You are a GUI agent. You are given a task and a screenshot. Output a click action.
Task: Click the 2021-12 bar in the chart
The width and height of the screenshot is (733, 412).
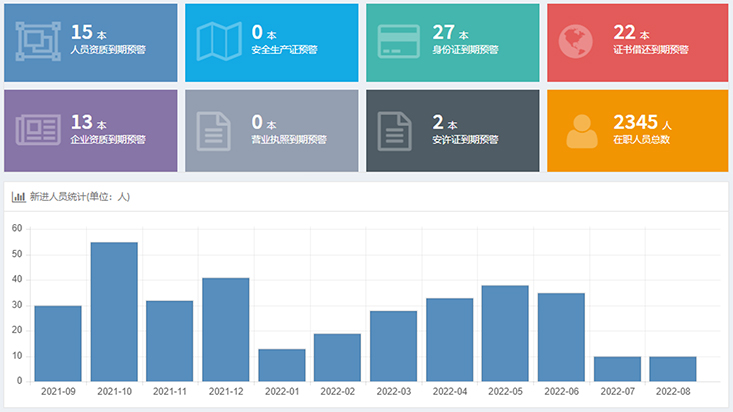226,329
